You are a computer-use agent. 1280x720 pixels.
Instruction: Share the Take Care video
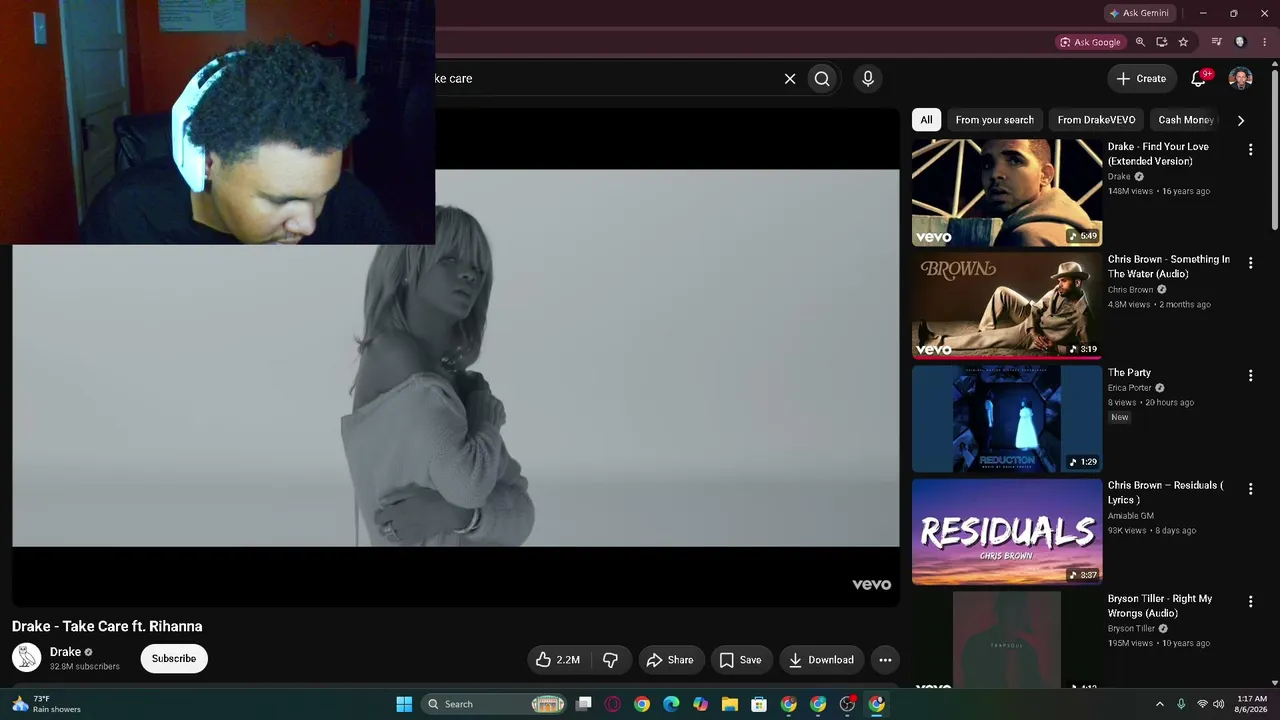click(670, 660)
